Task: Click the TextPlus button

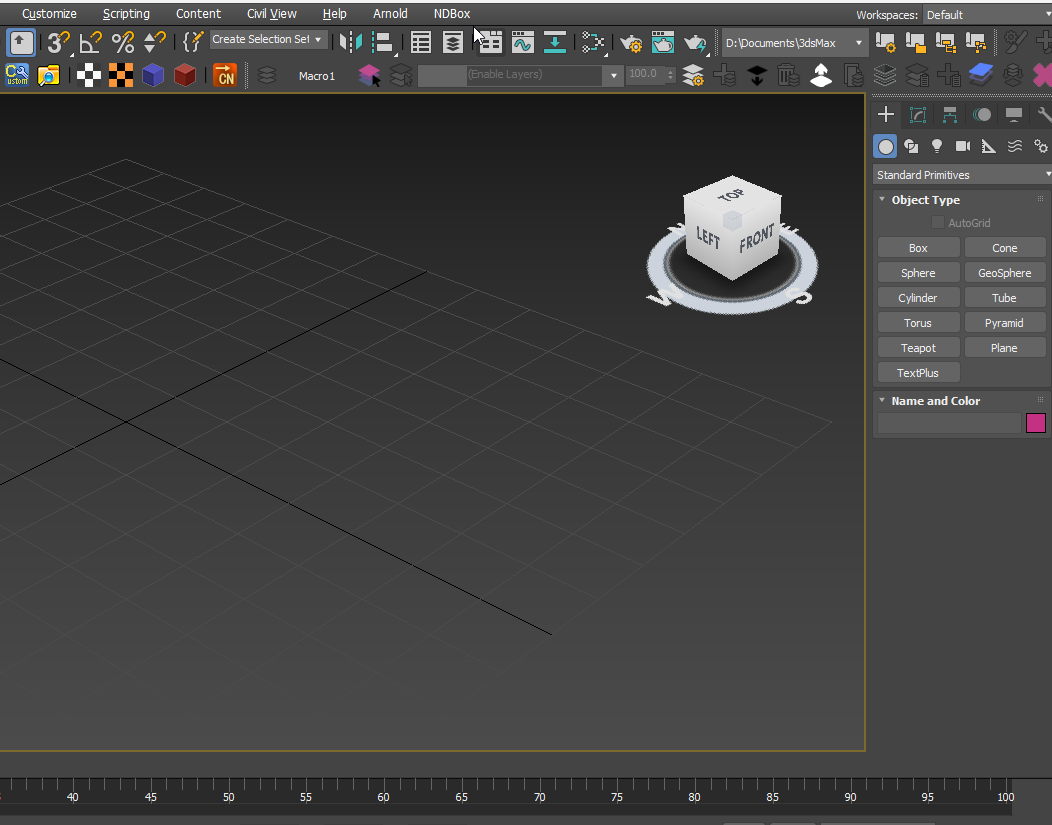Action: click(x=918, y=373)
